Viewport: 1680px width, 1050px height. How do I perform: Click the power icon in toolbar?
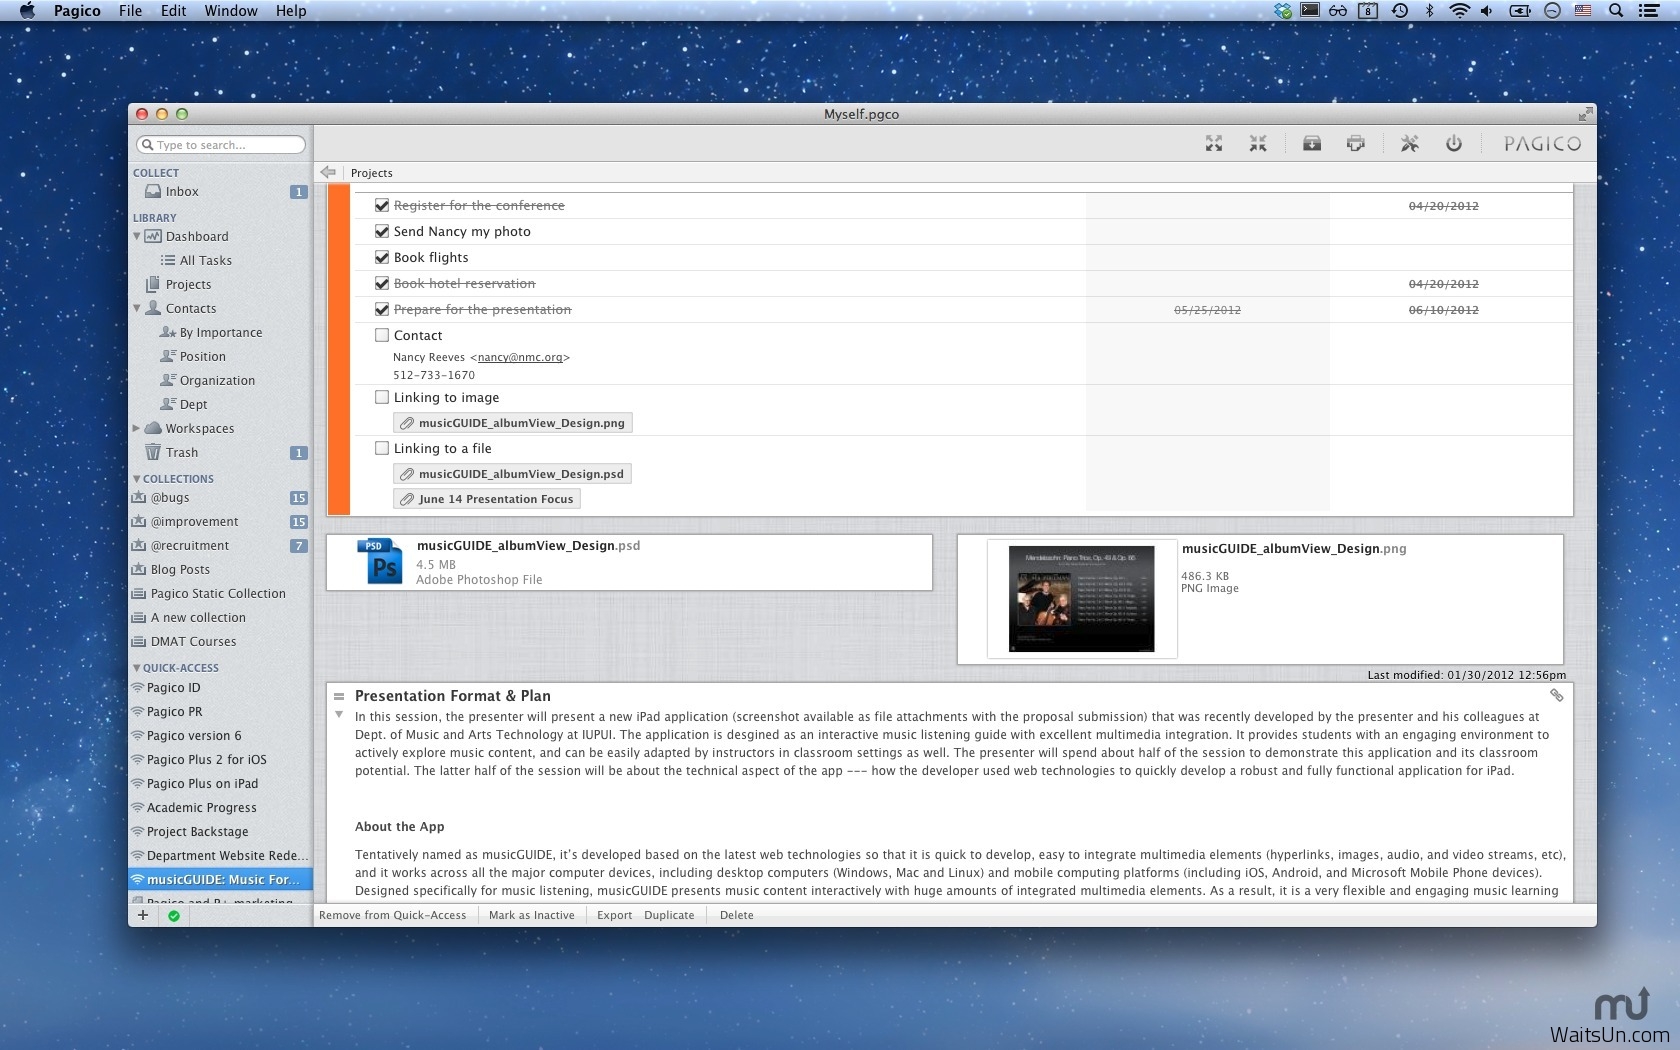[x=1453, y=144]
